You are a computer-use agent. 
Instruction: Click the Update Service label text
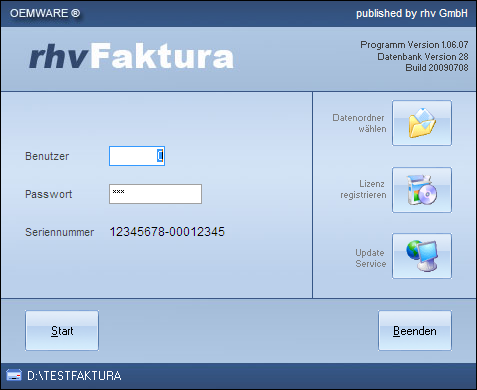coord(371,258)
